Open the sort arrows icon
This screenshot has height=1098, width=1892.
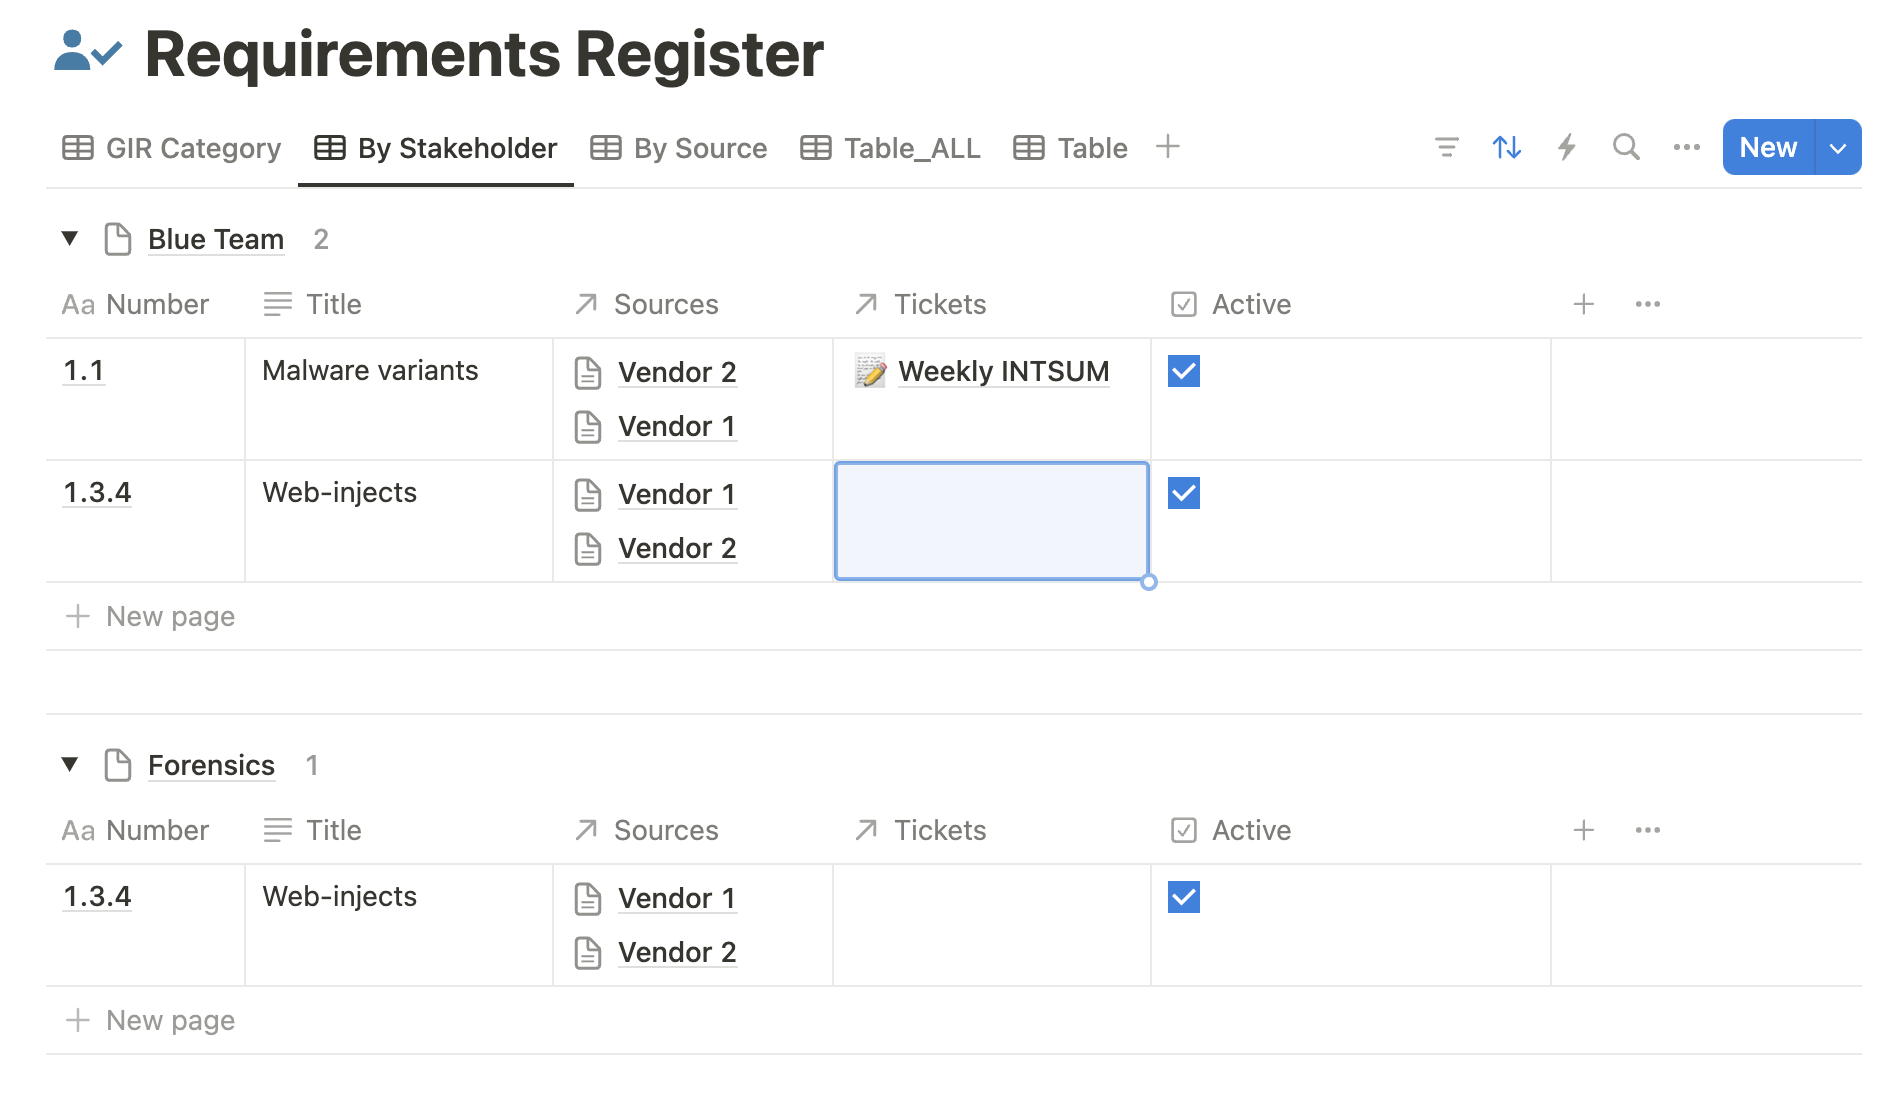(1506, 148)
